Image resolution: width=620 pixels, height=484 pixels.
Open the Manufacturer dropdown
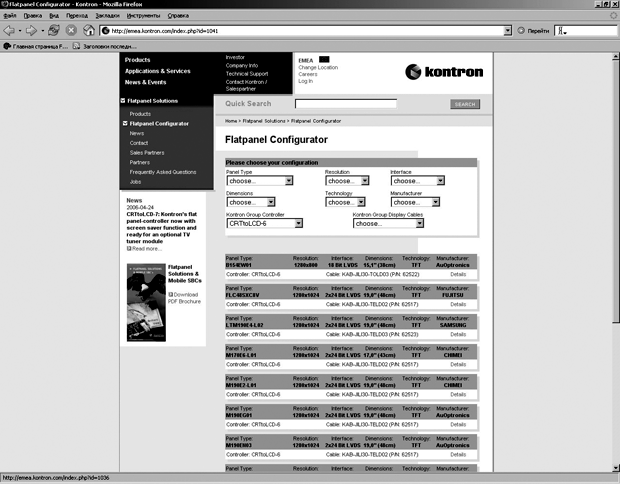pyautogui.click(x=415, y=202)
